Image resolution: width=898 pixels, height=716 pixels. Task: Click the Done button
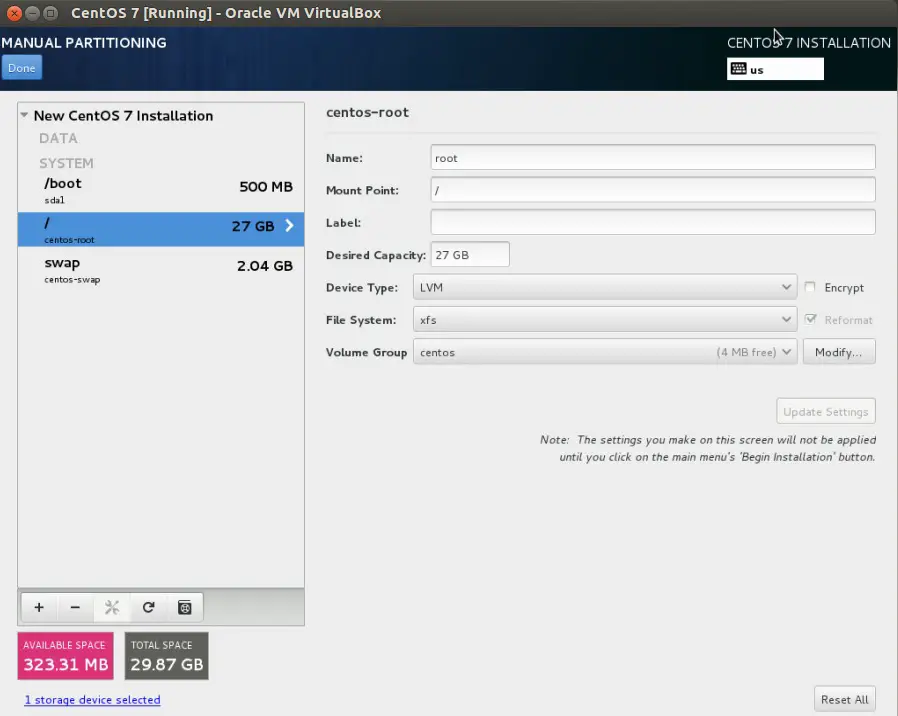(x=22, y=68)
